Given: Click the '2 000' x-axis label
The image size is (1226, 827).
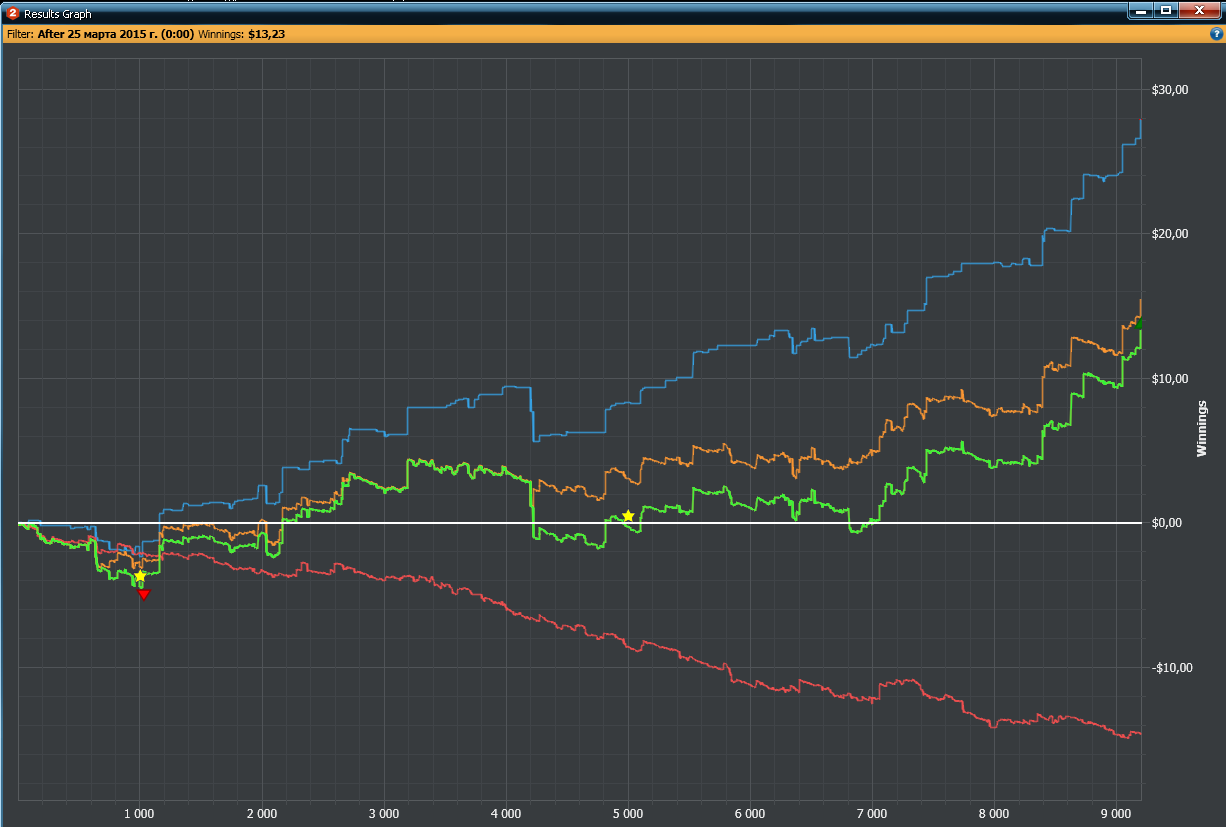Looking at the screenshot, I should click(261, 813).
